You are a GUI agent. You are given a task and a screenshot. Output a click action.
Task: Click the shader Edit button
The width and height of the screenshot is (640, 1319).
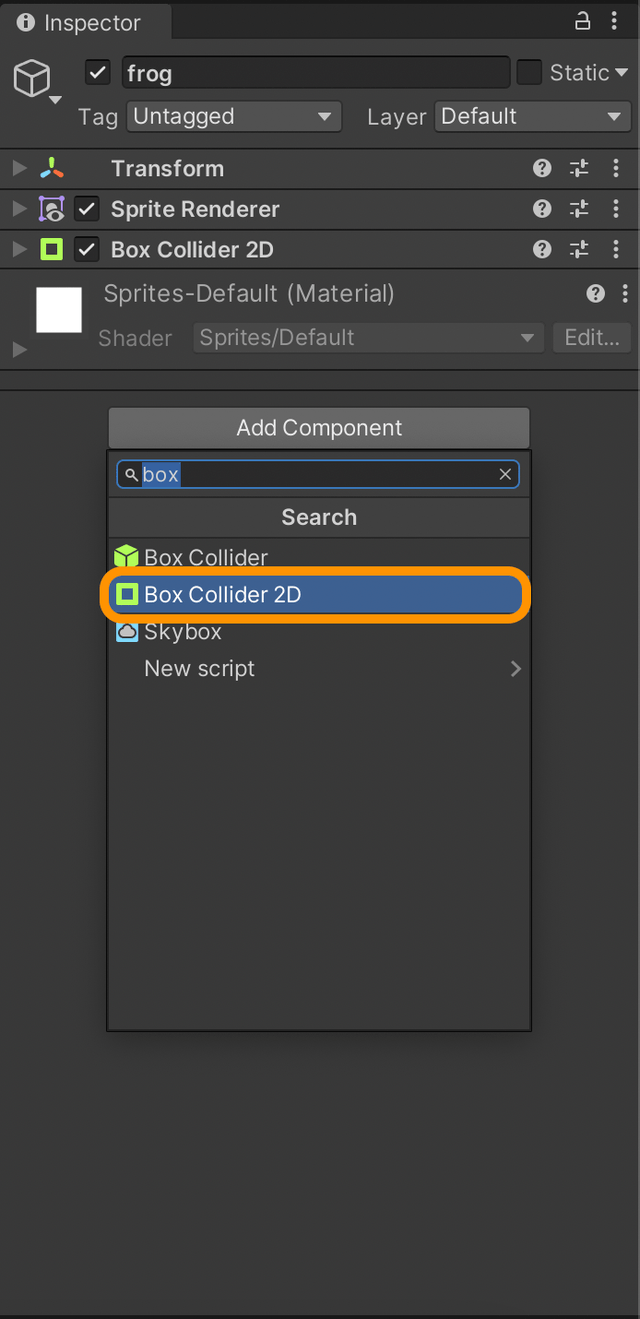[x=591, y=338]
